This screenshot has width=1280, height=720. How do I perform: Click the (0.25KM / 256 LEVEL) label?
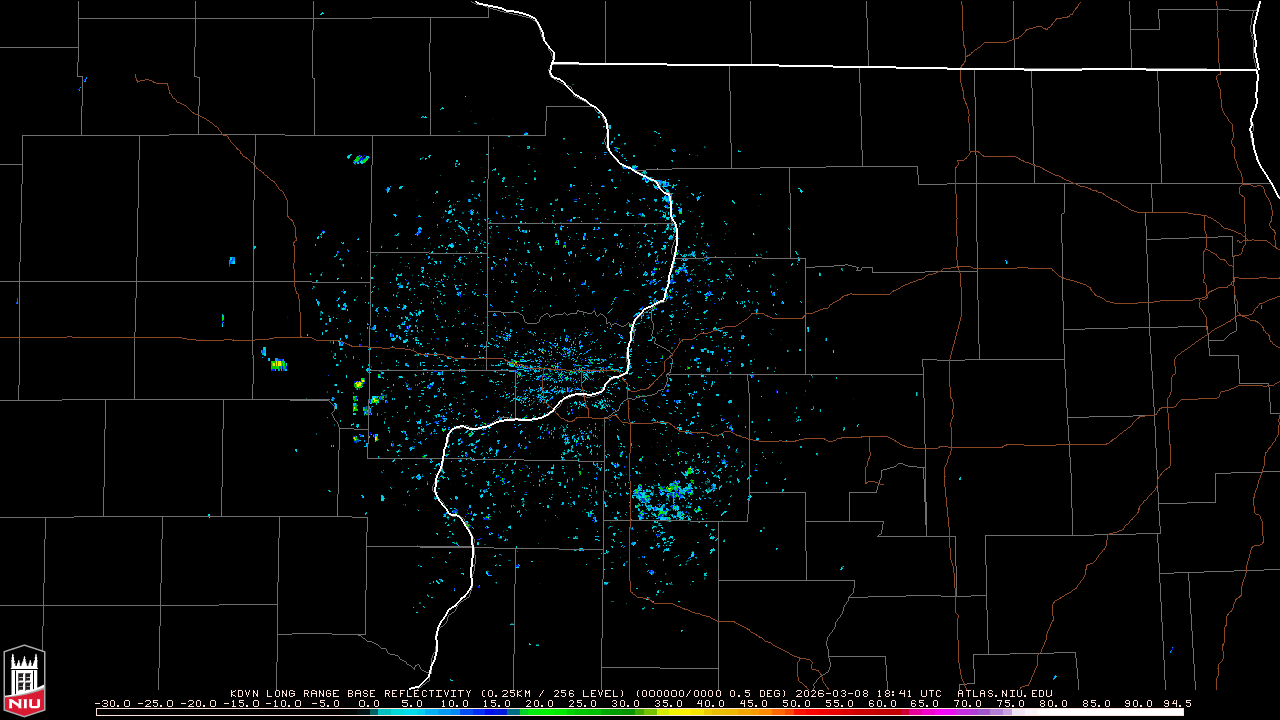(x=552, y=693)
